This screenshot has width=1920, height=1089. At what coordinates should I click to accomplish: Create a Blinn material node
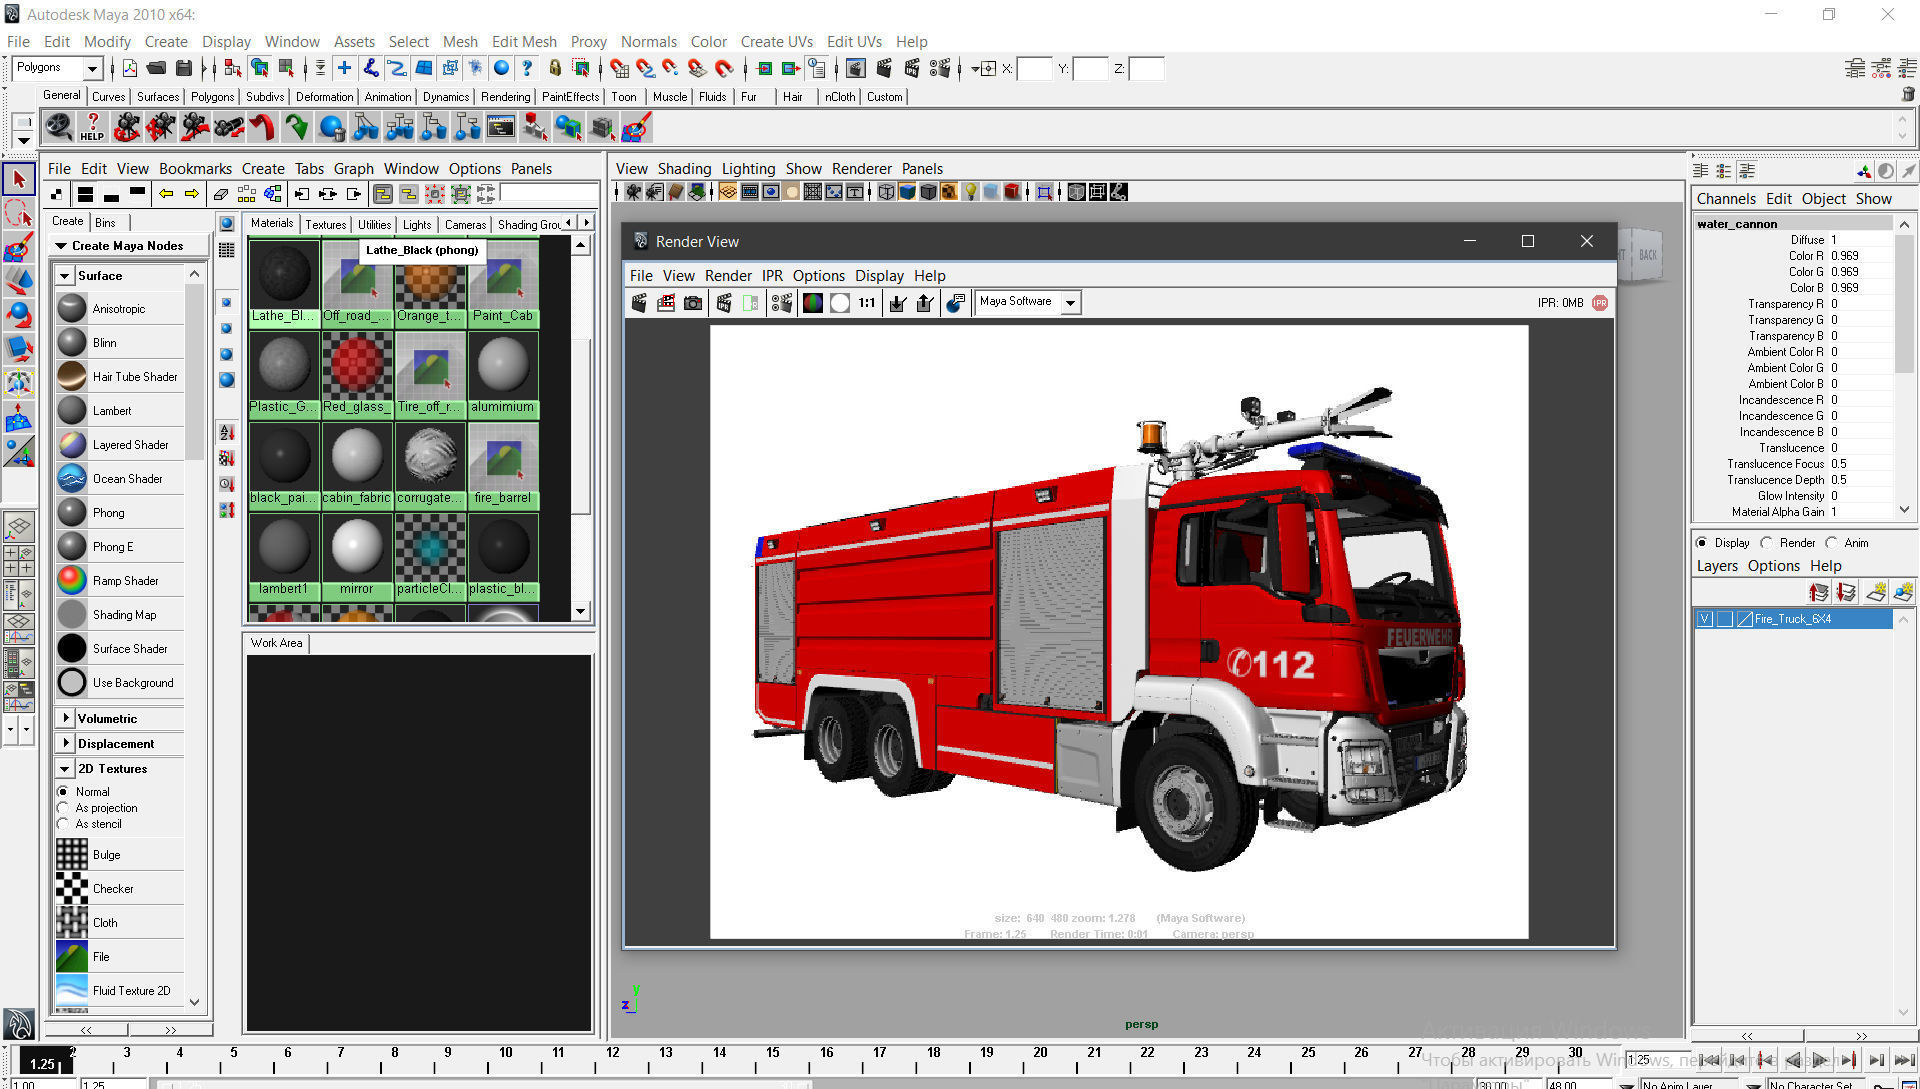(x=121, y=343)
